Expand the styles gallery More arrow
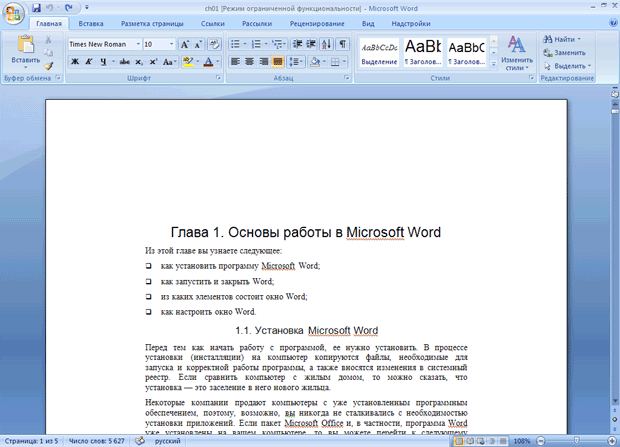The image size is (620, 447). 493,64
